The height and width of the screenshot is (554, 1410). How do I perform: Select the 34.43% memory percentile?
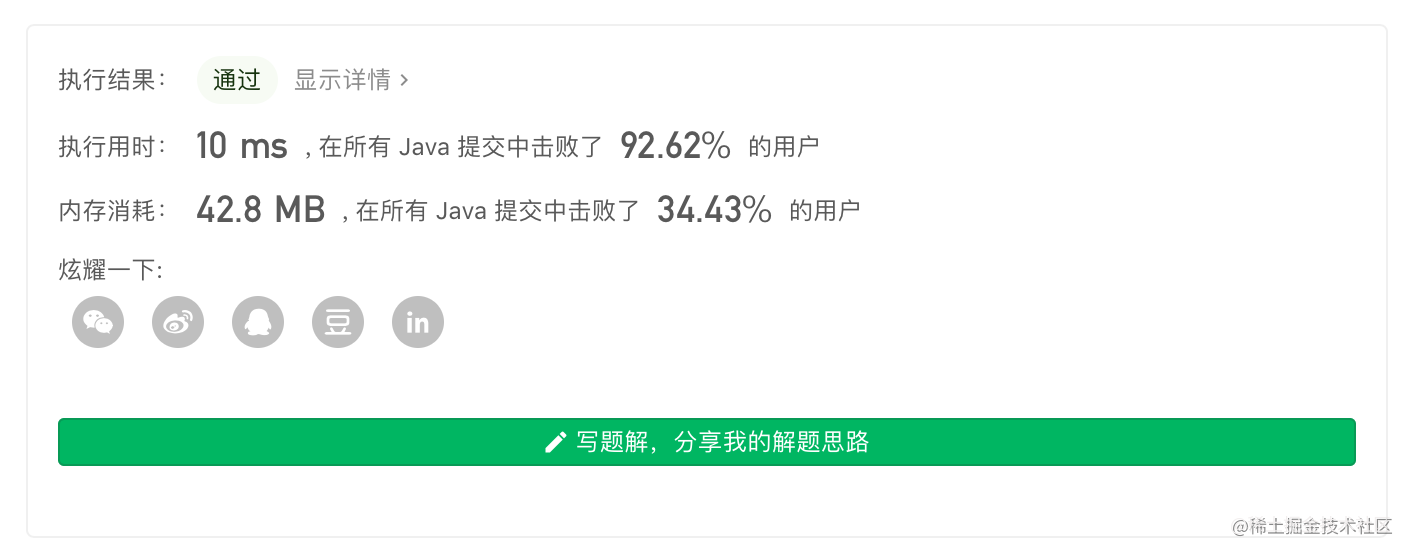714,210
